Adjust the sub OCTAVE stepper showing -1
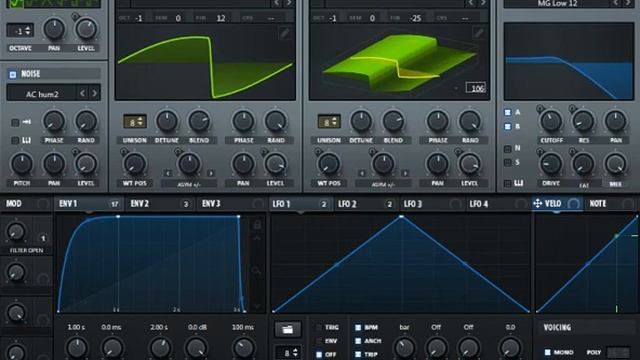 pos(20,31)
